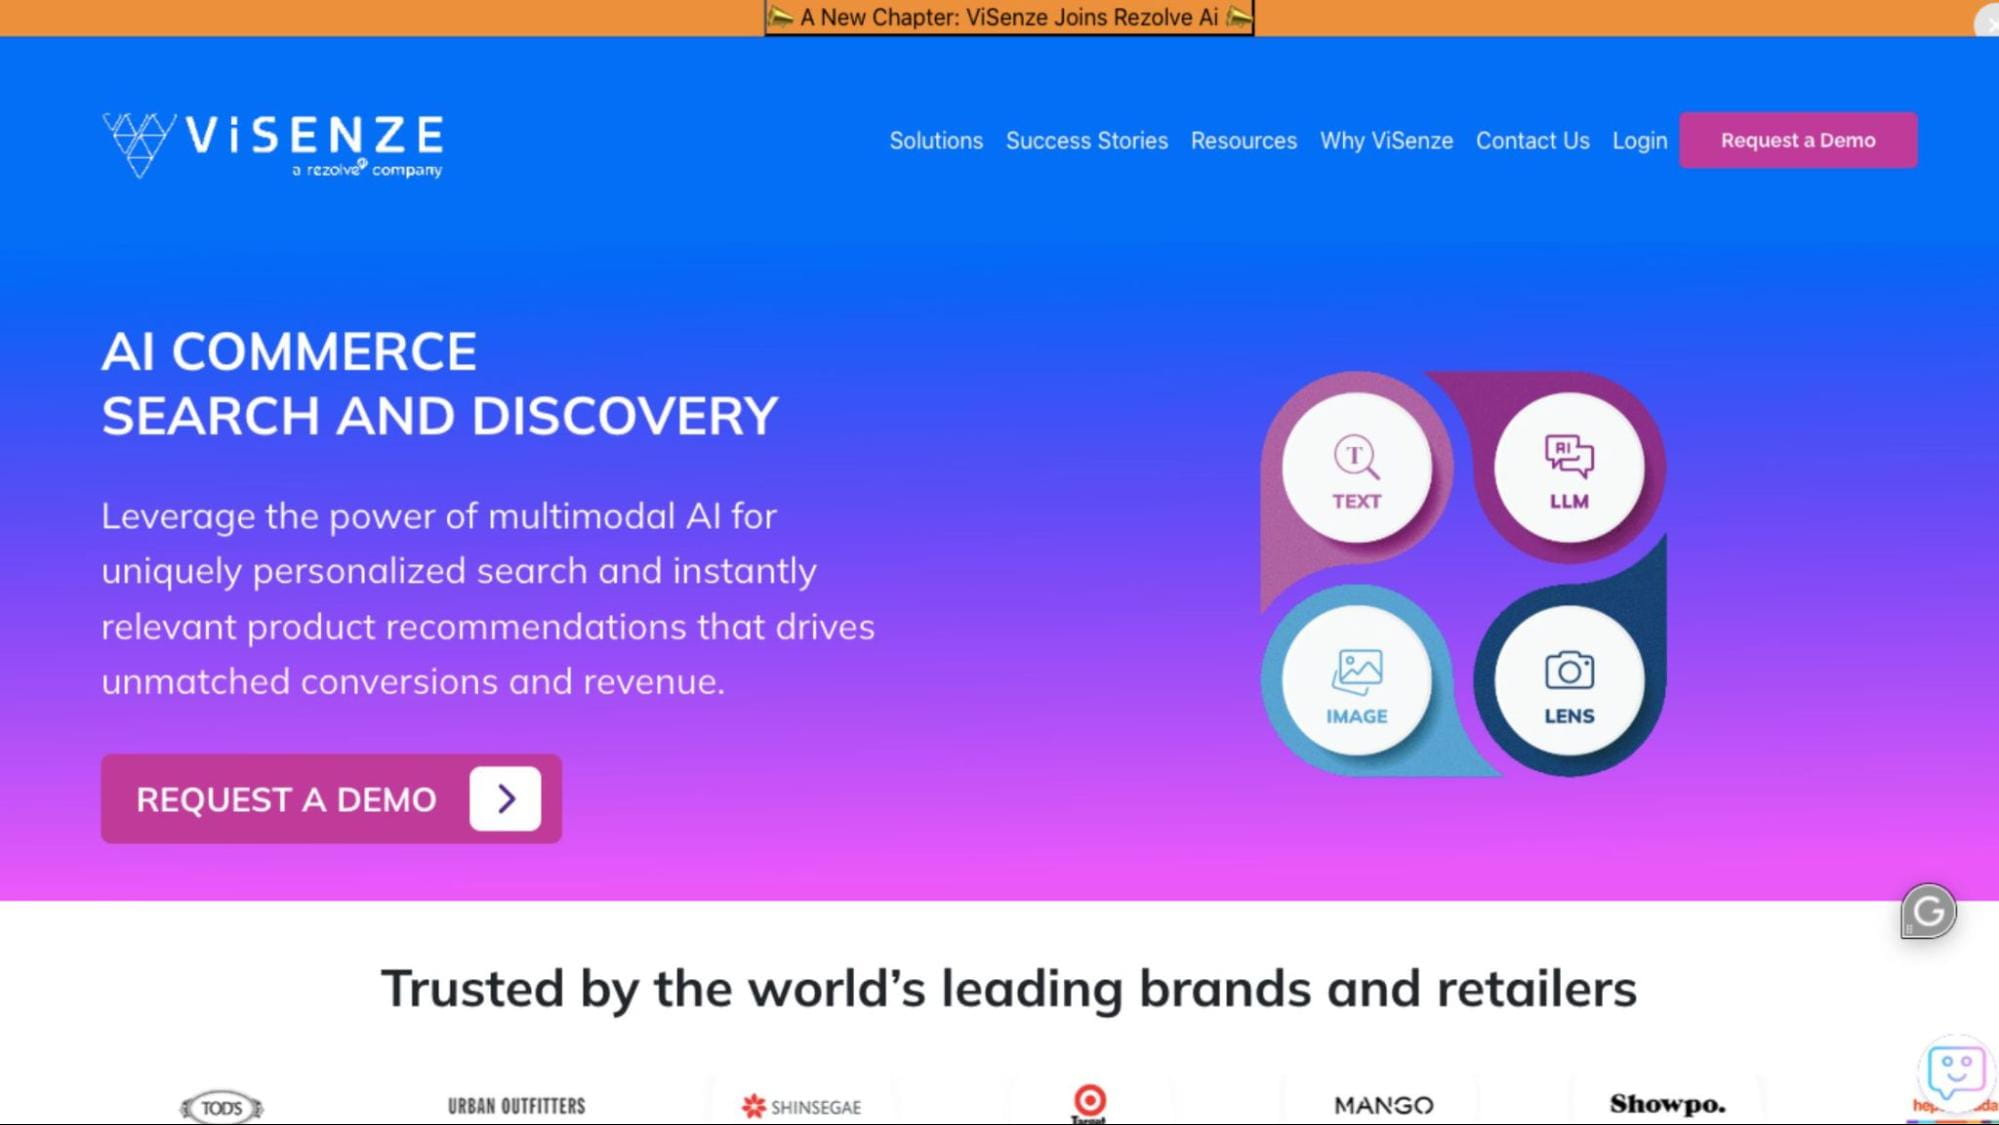Click the Mango brand logo
1999x1125 pixels.
[1383, 1105]
